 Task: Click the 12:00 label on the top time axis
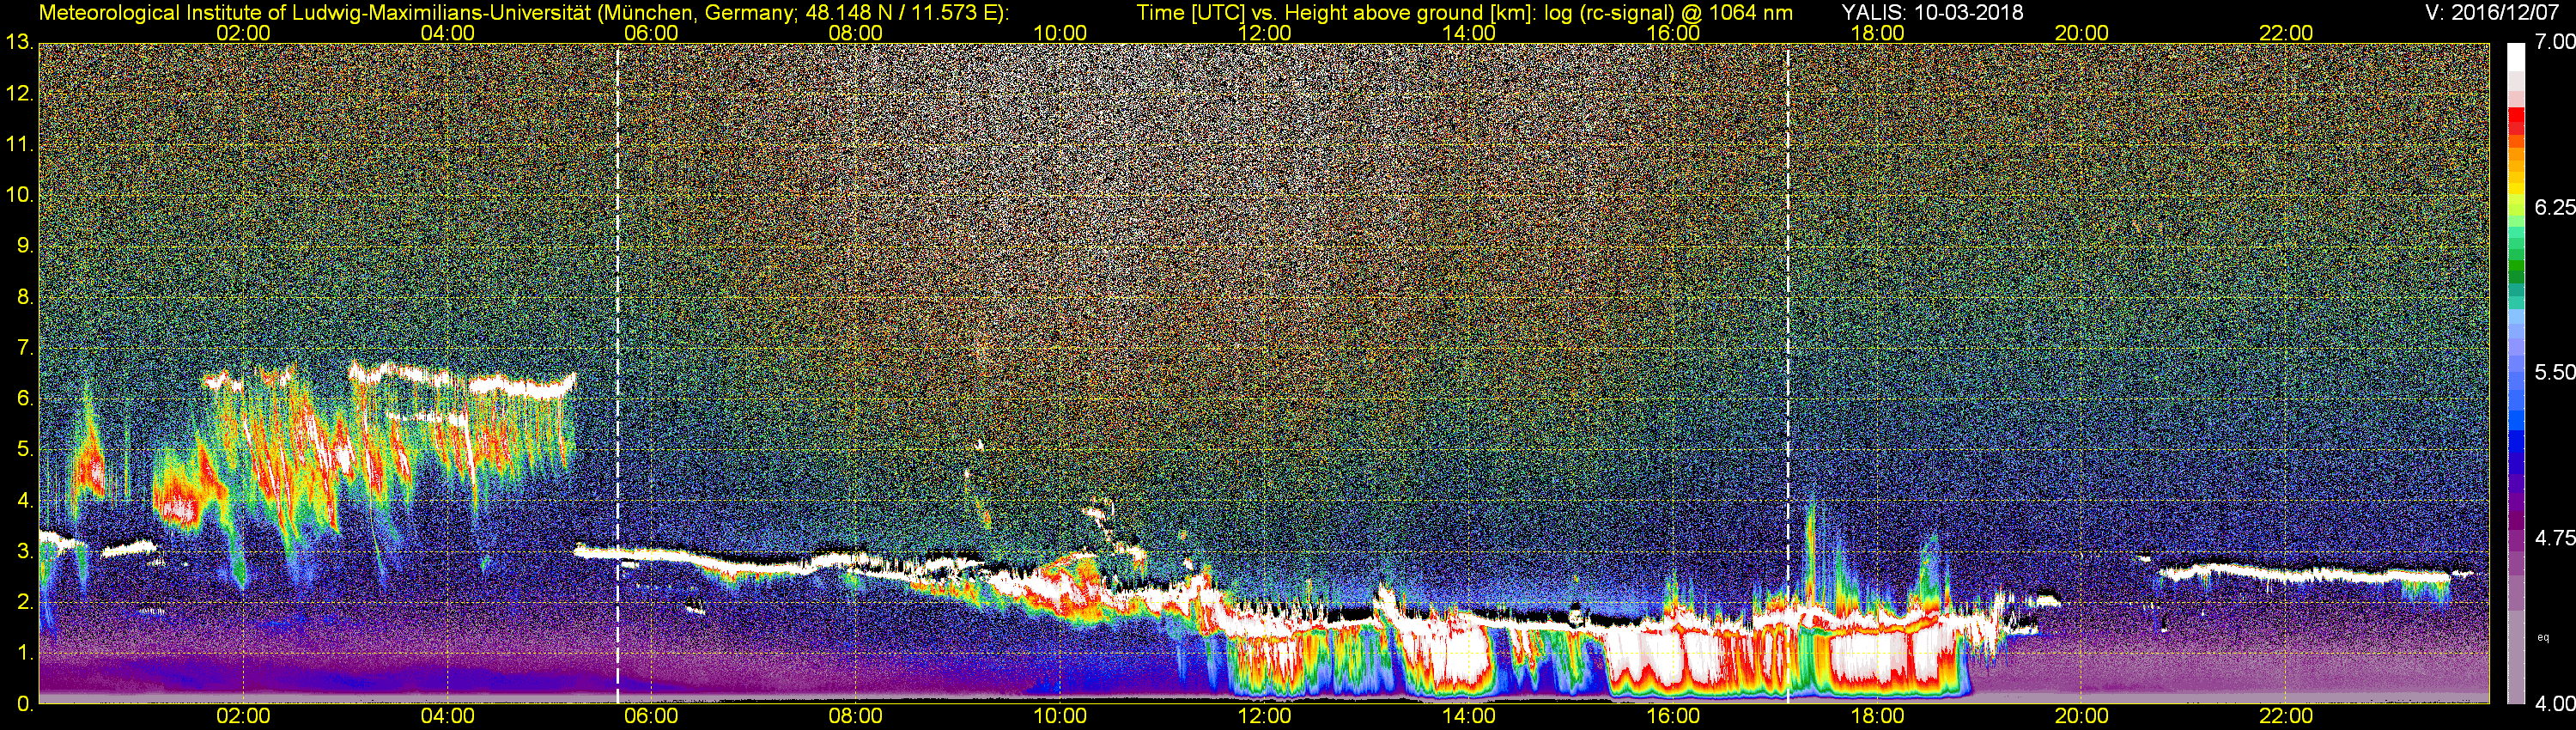[1264, 33]
